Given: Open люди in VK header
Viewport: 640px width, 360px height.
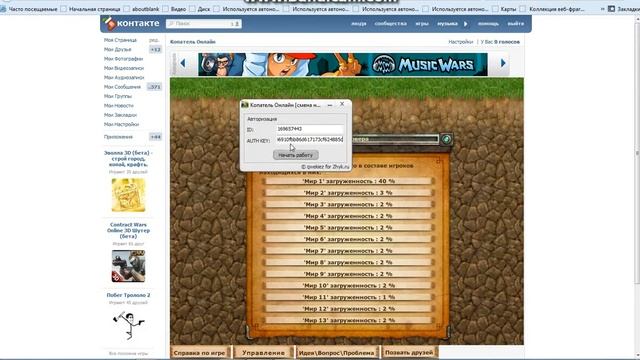Looking at the screenshot, I should 358,24.
